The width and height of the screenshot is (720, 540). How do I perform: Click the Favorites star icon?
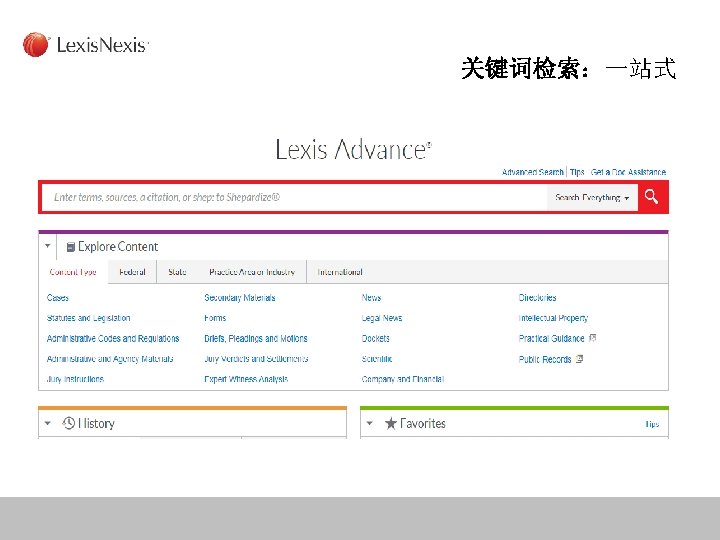391,423
